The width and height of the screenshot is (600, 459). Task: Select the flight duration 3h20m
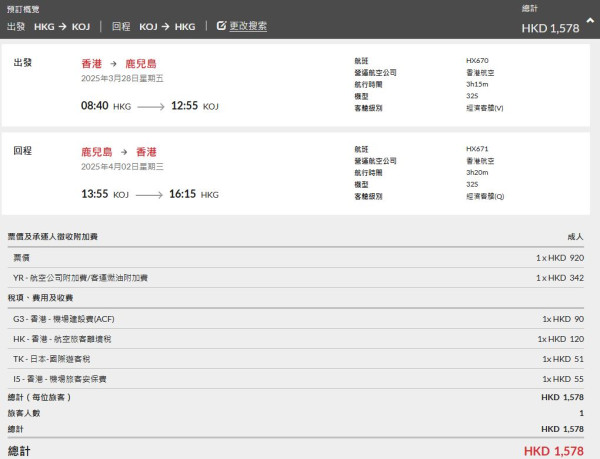(x=477, y=173)
